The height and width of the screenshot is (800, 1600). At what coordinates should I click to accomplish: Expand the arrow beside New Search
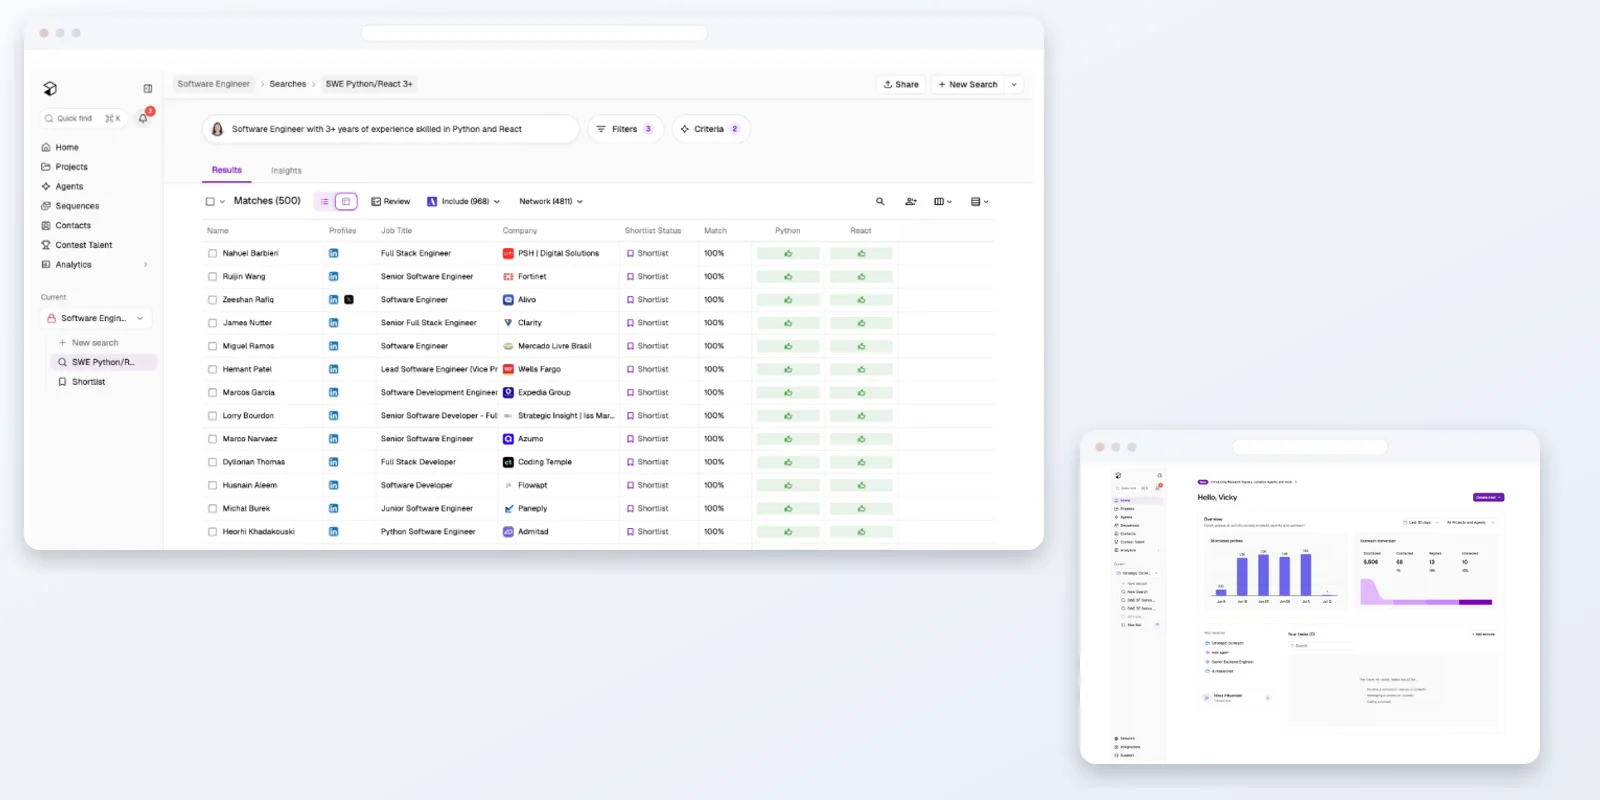click(x=1014, y=85)
